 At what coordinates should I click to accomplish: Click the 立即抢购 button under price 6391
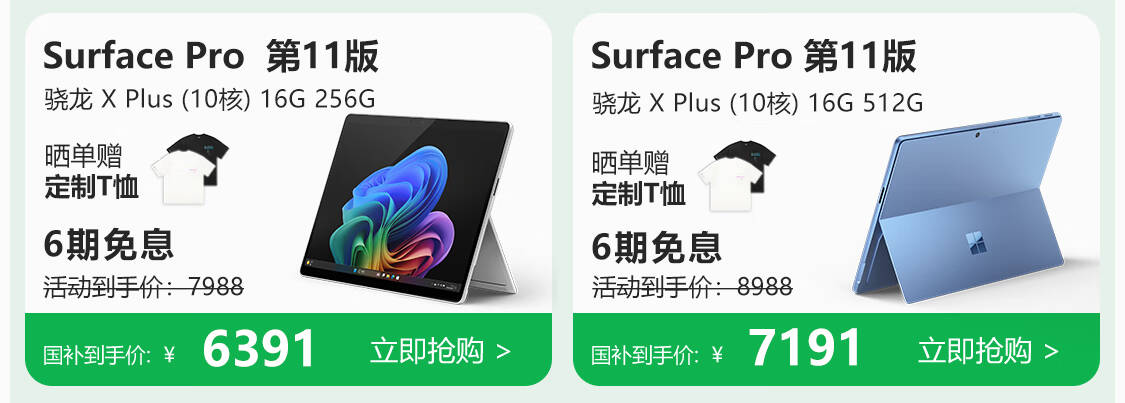(441, 351)
